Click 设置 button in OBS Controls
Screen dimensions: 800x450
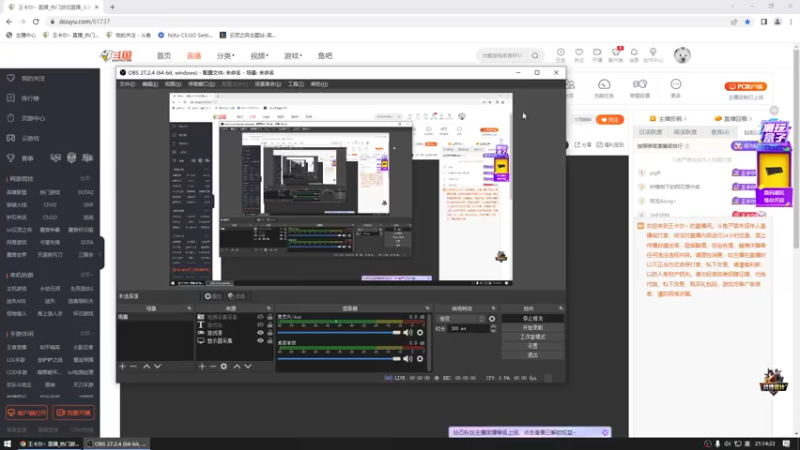pos(533,346)
